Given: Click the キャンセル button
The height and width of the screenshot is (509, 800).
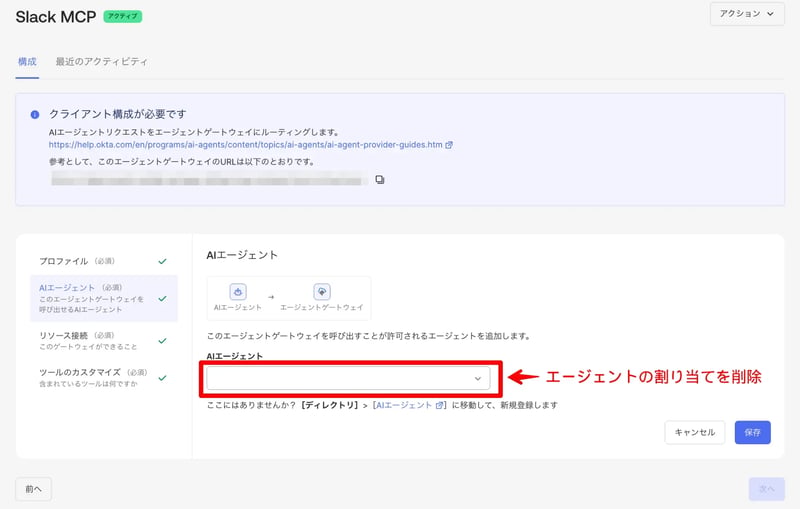Looking at the screenshot, I should (694, 432).
